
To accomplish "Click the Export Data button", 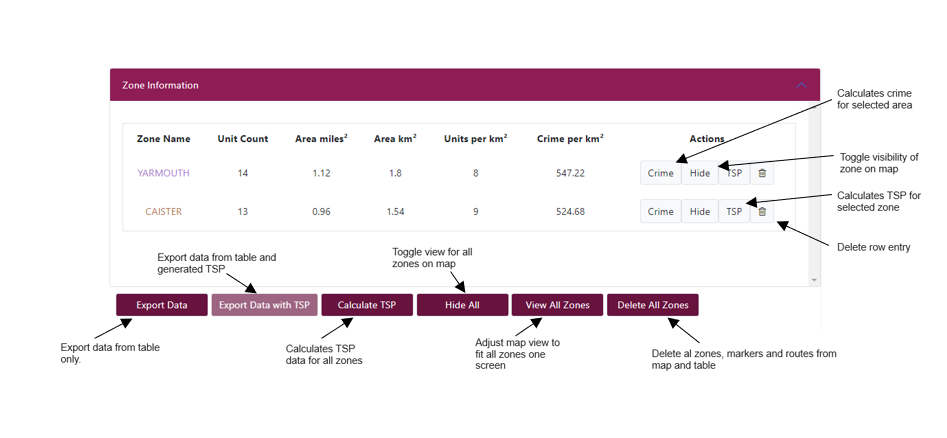I will pos(162,305).
